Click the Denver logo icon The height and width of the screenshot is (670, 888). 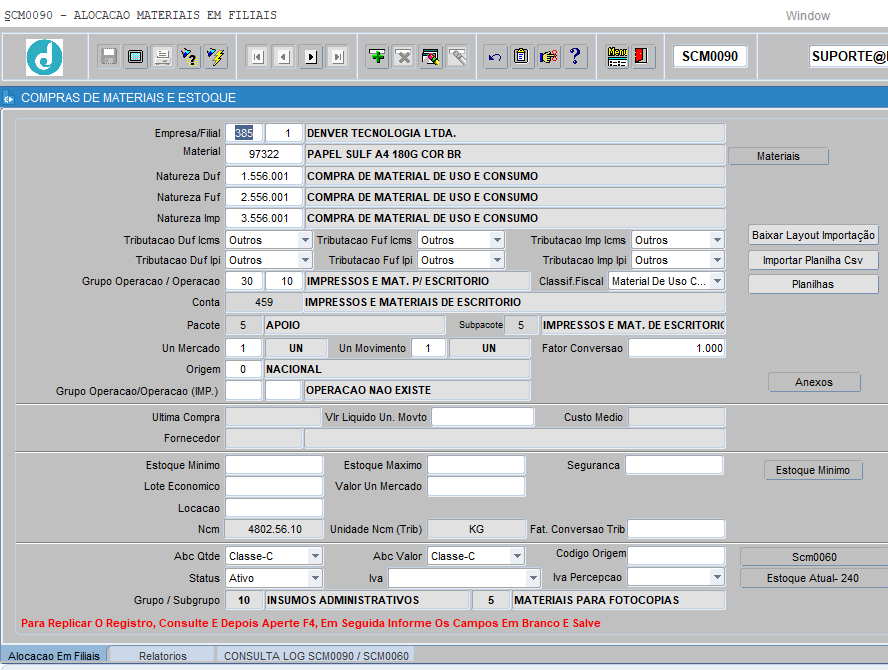(44, 57)
